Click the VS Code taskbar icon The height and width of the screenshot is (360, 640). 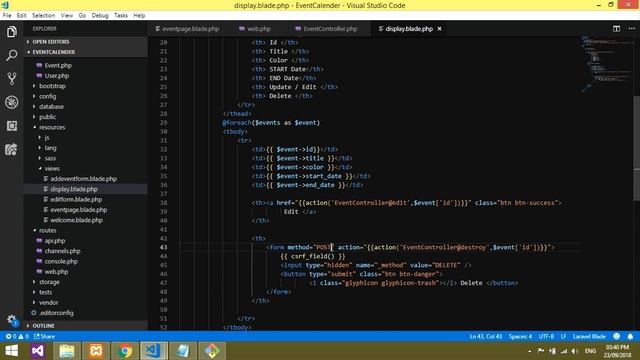(x=154, y=351)
